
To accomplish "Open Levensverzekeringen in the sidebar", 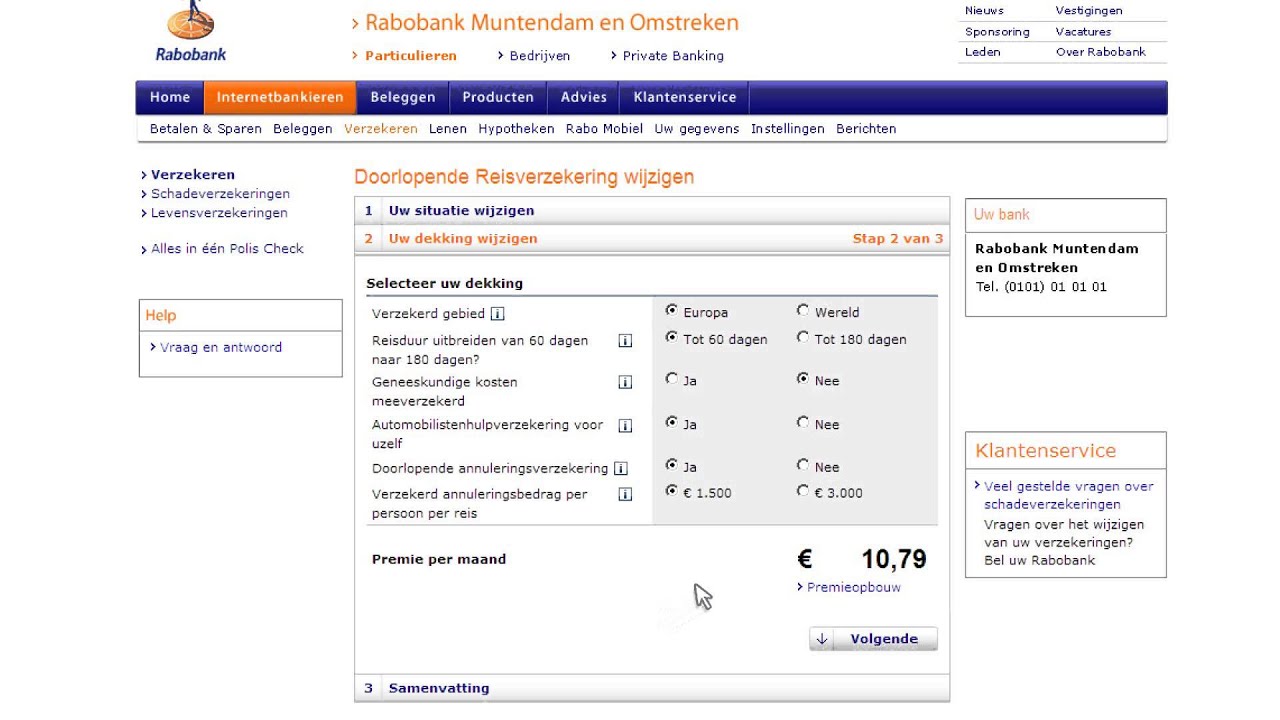I will [219, 213].
